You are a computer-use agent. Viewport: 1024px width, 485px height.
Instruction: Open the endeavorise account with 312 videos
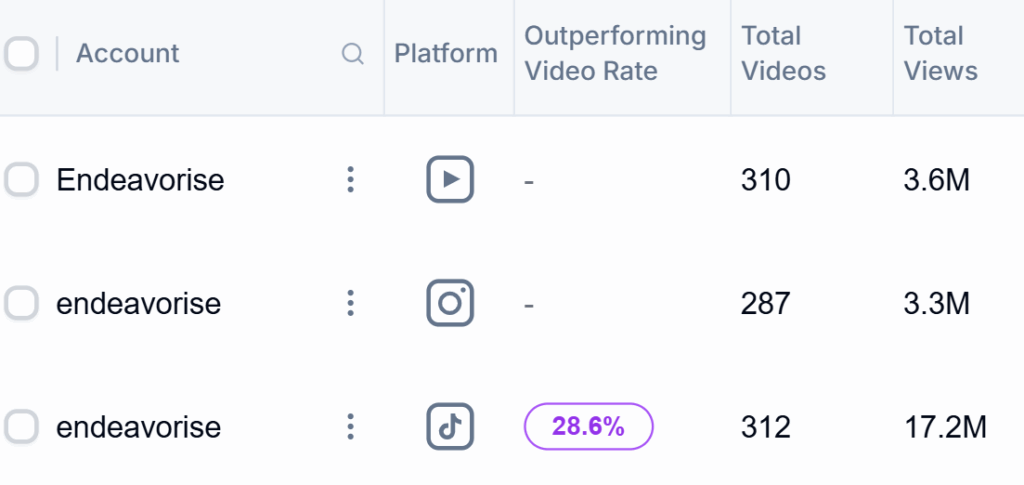[138, 427]
